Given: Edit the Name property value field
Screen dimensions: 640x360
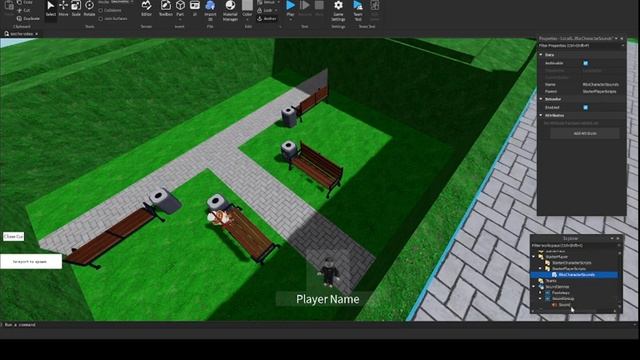Looking at the screenshot, I should 602,84.
